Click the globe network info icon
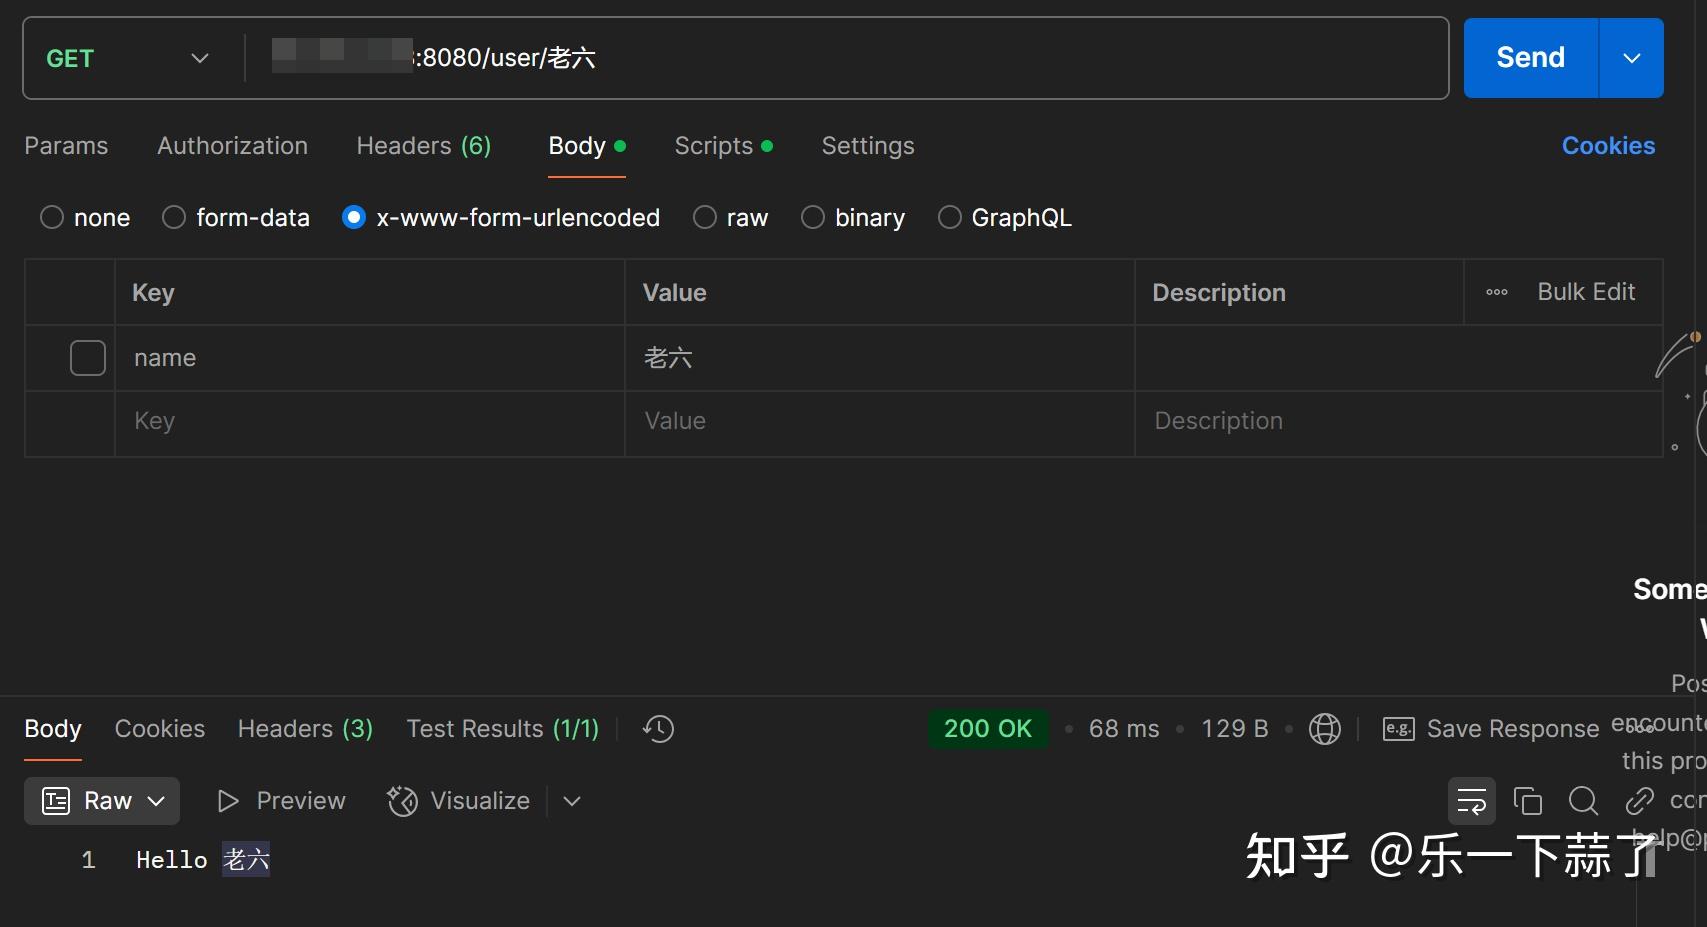The height and width of the screenshot is (927, 1707). (x=1324, y=729)
